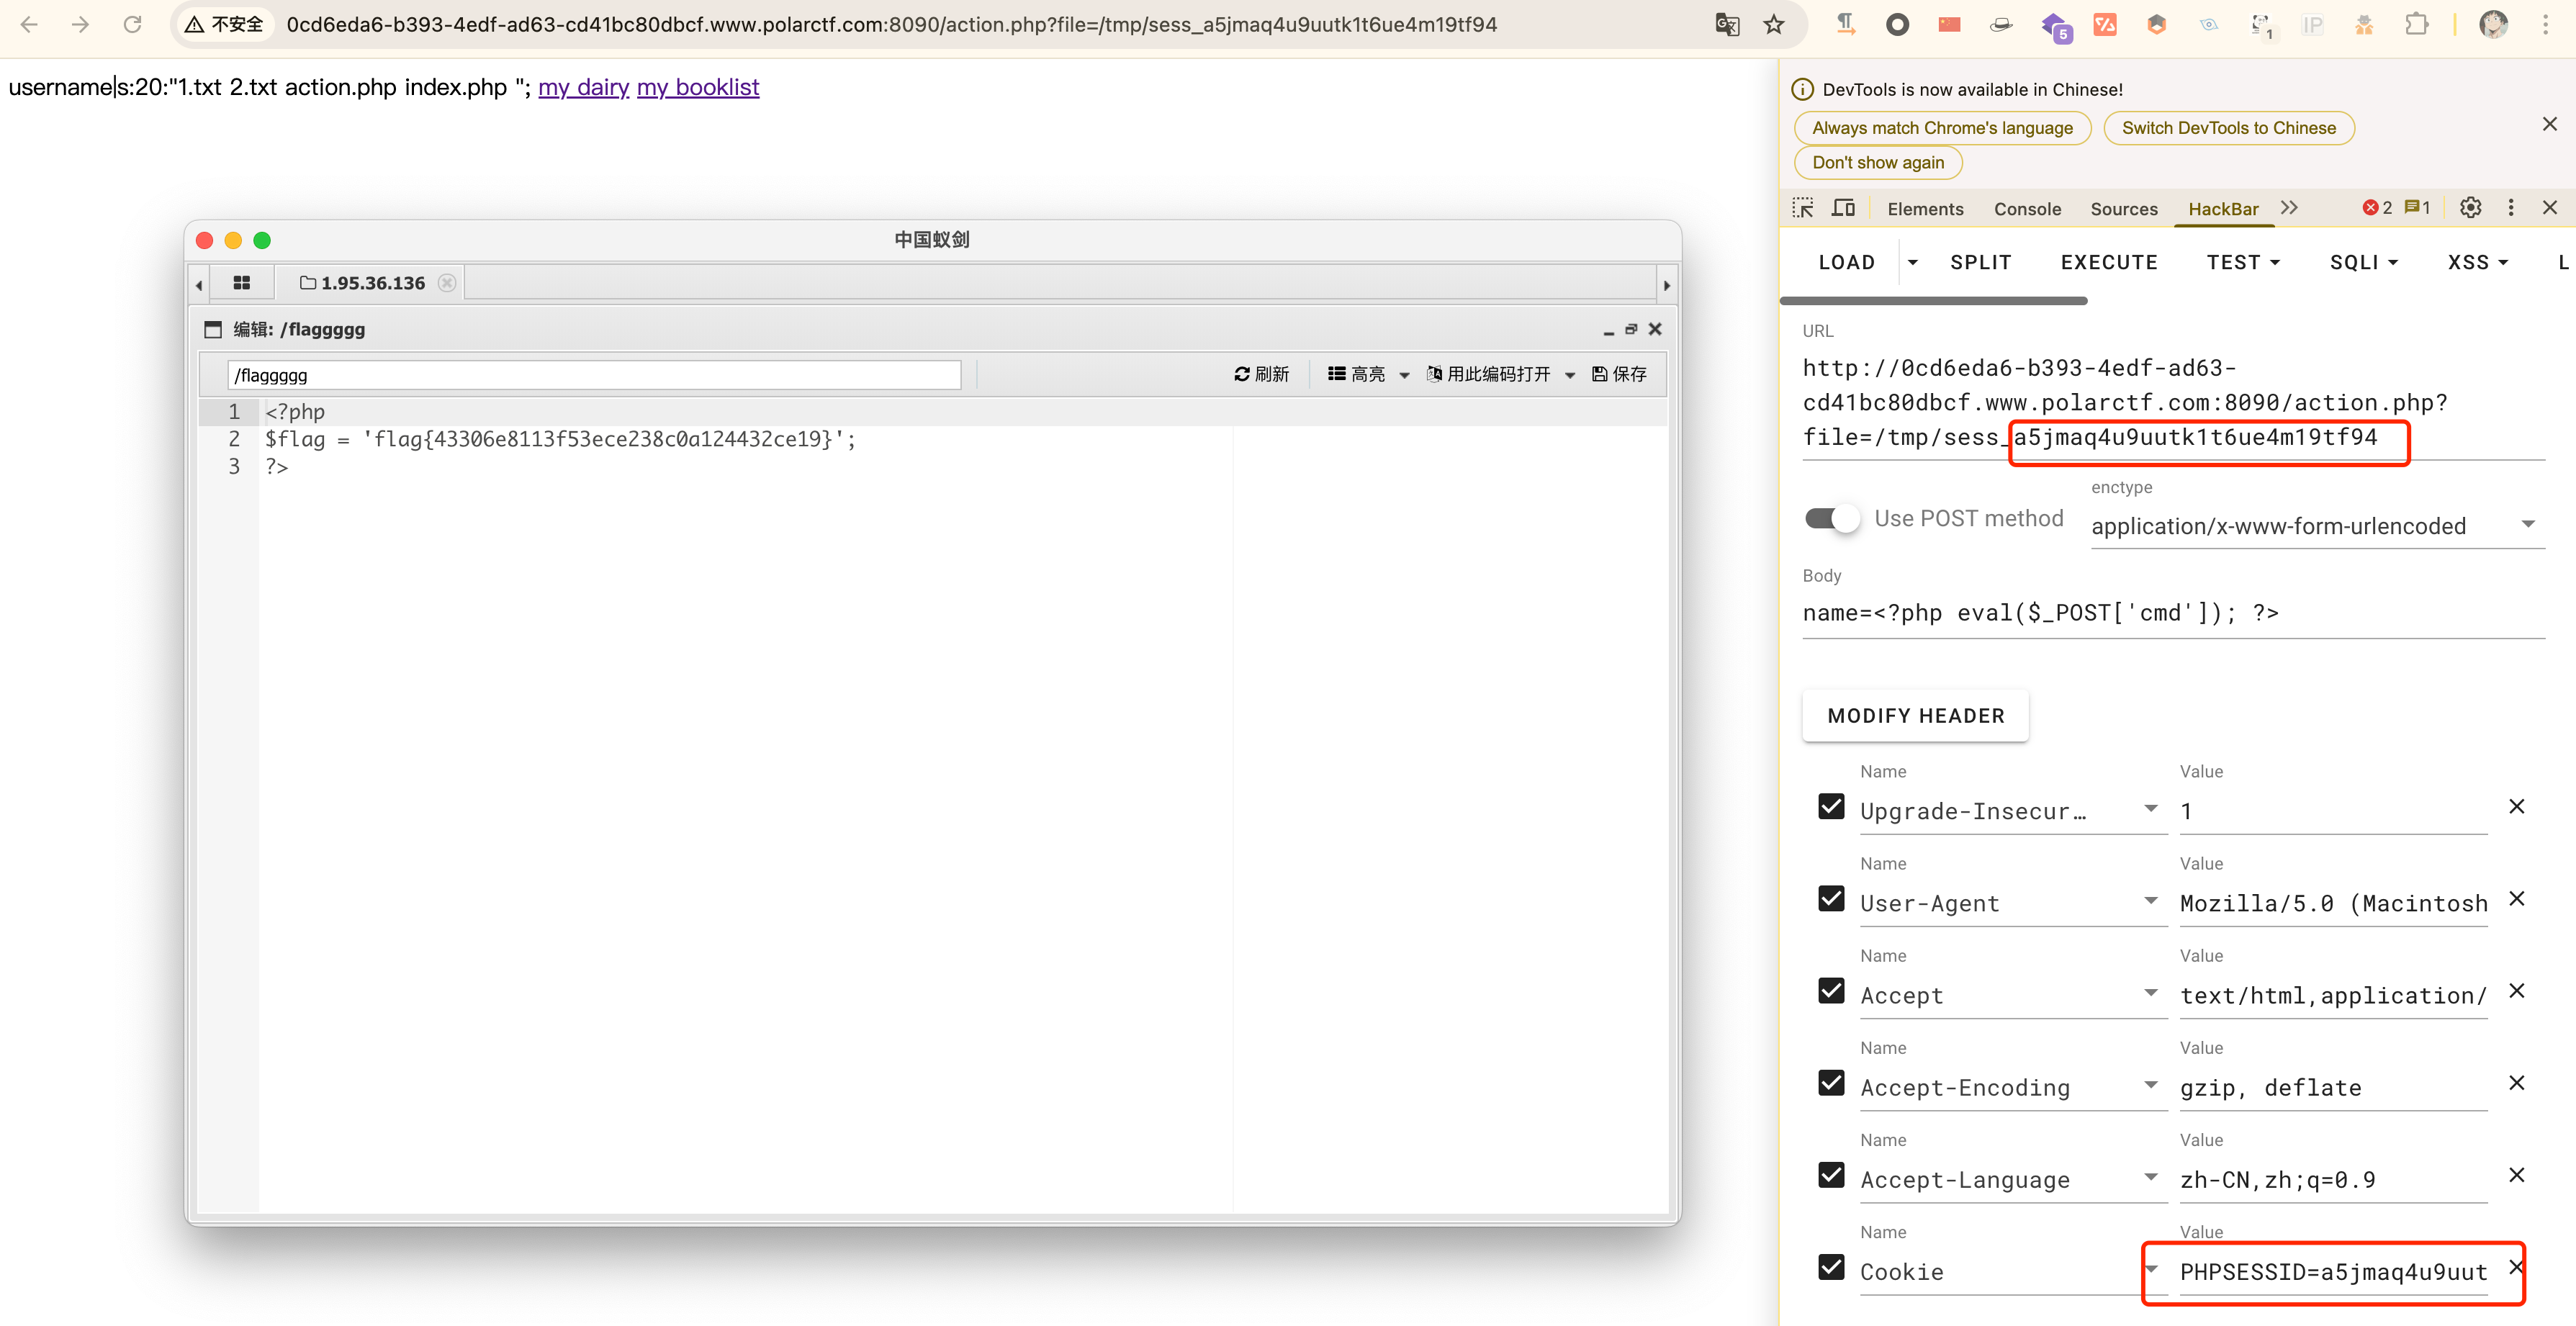
Task: Expand the SQLI dropdown menu
Action: pyautogui.click(x=2364, y=262)
